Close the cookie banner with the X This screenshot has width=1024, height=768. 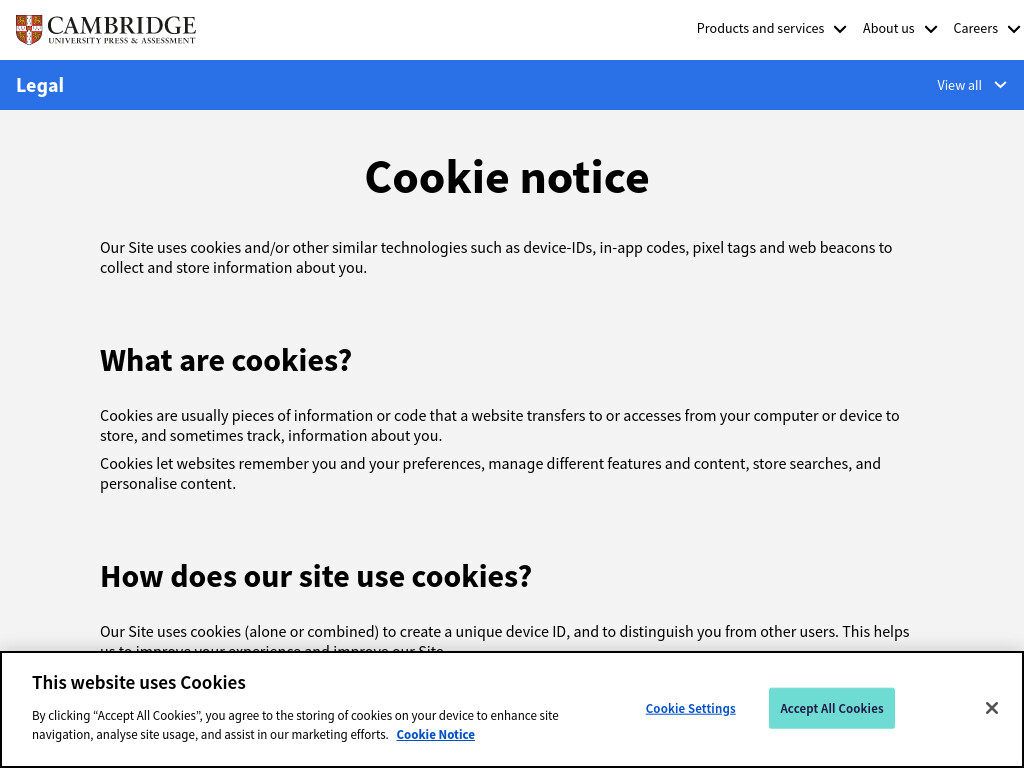tap(991, 708)
